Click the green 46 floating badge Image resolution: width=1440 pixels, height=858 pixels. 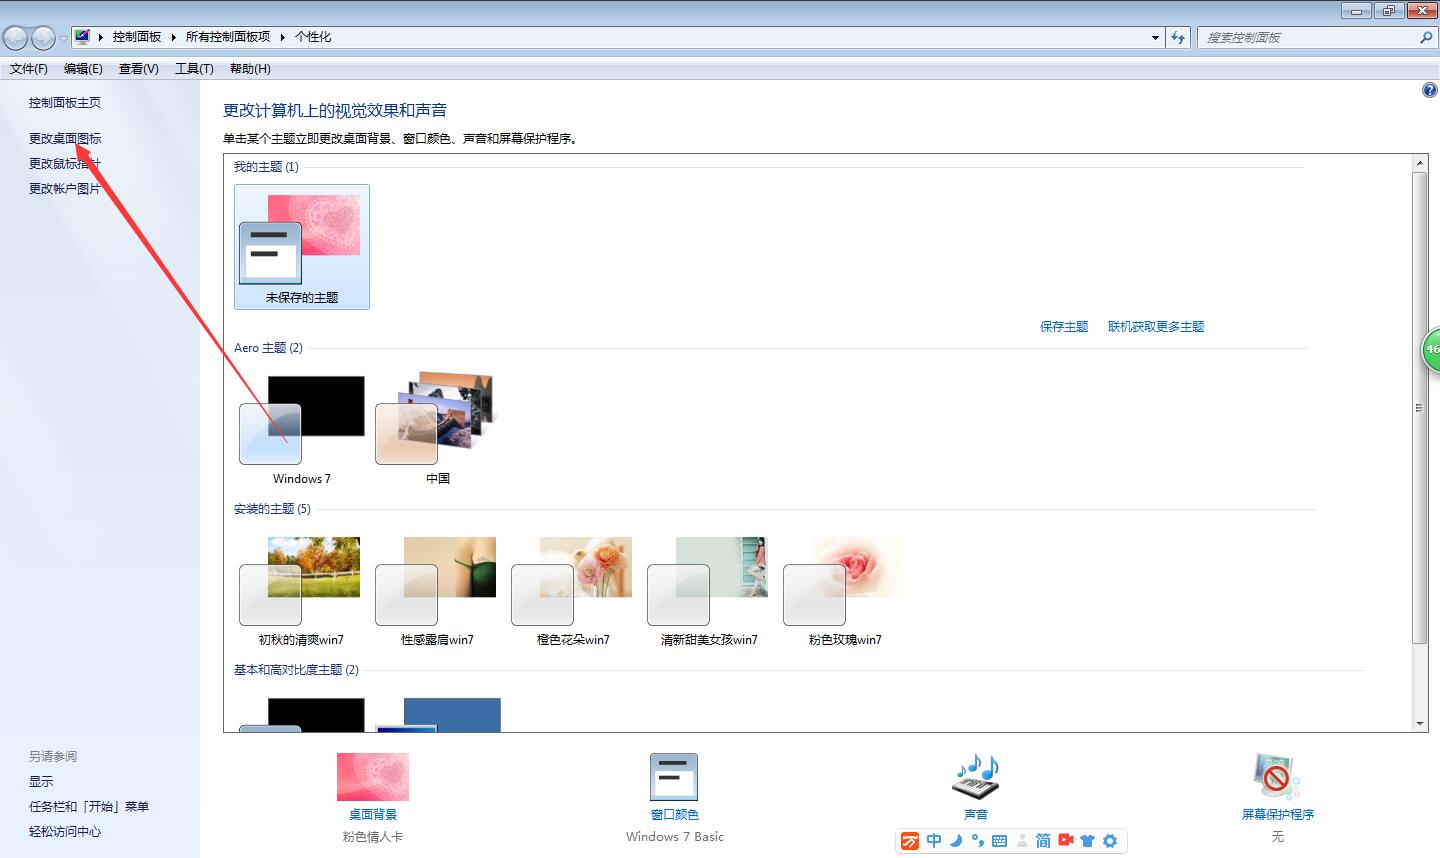click(1431, 349)
